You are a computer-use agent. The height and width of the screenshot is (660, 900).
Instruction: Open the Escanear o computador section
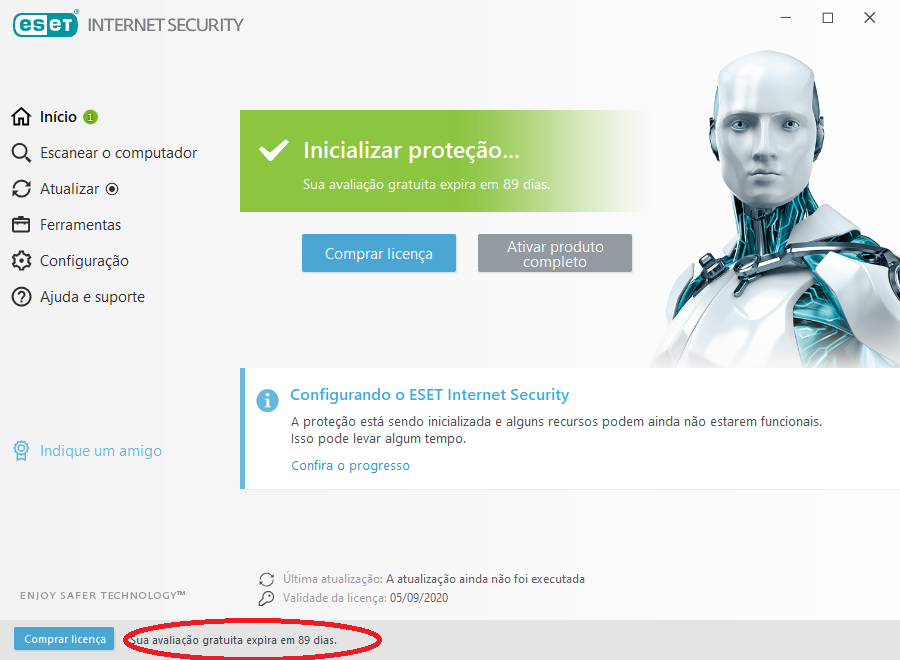coord(118,153)
